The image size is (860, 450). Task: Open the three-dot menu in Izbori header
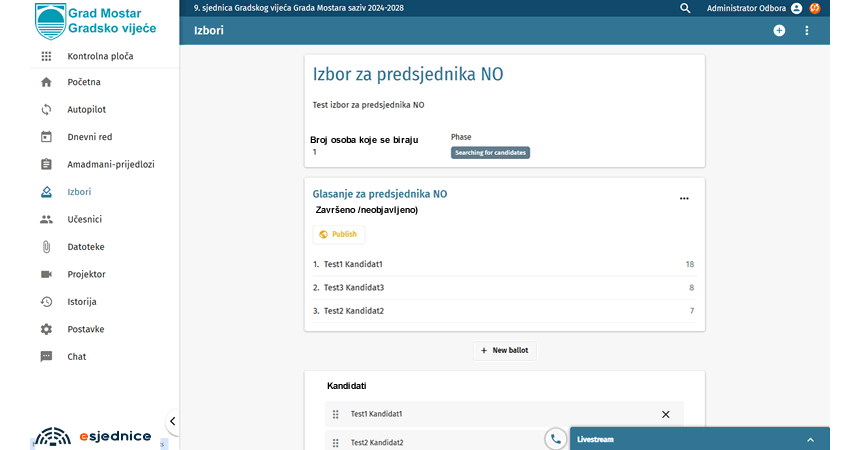click(x=807, y=31)
